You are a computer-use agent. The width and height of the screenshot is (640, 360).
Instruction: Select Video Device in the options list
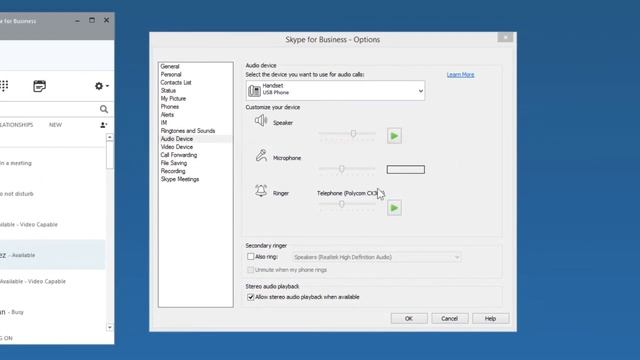[177, 147]
